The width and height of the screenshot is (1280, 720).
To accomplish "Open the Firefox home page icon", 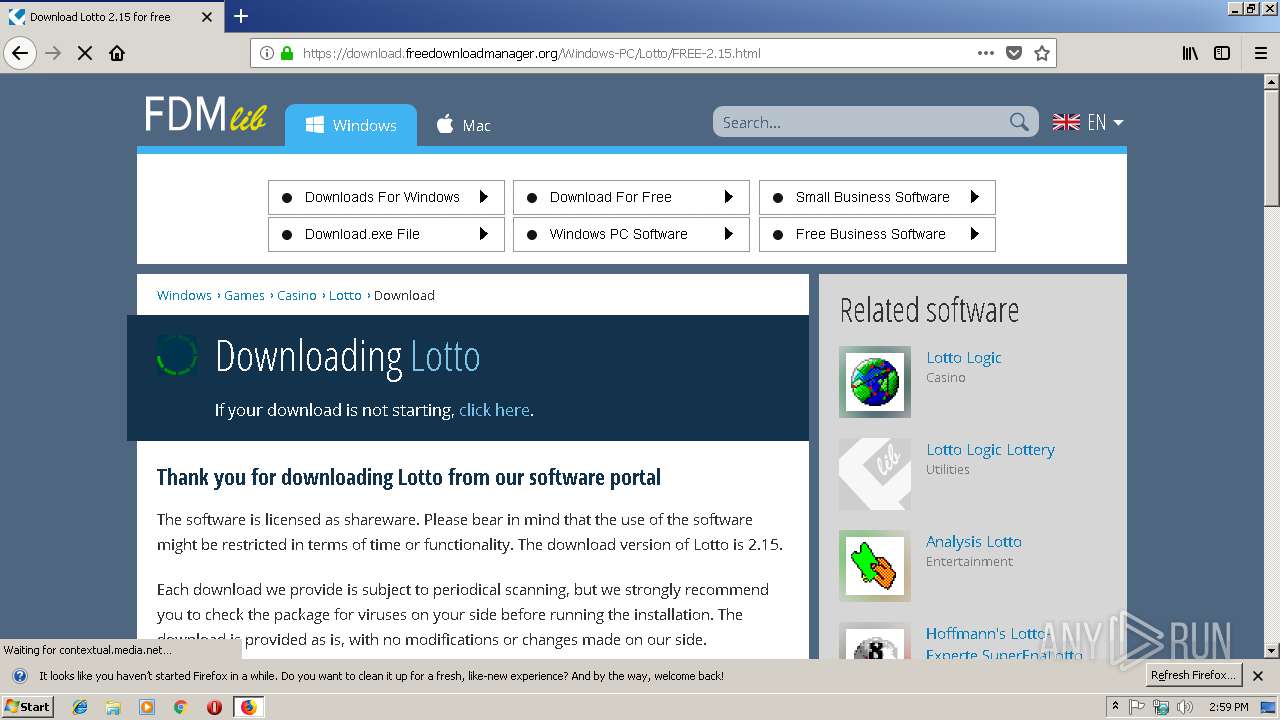I will pyautogui.click(x=117, y=53).
